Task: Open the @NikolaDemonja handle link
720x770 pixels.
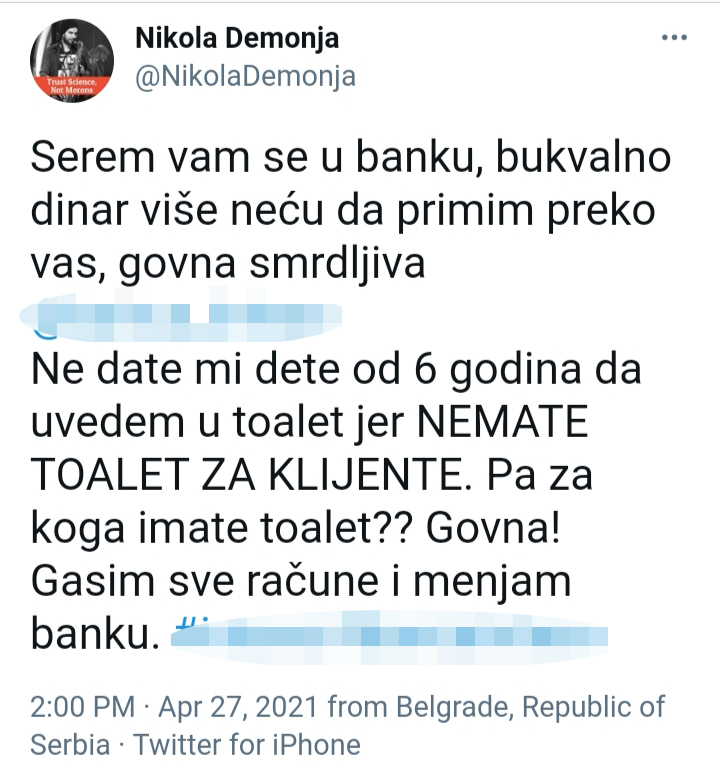Action: tap(245, 77)
